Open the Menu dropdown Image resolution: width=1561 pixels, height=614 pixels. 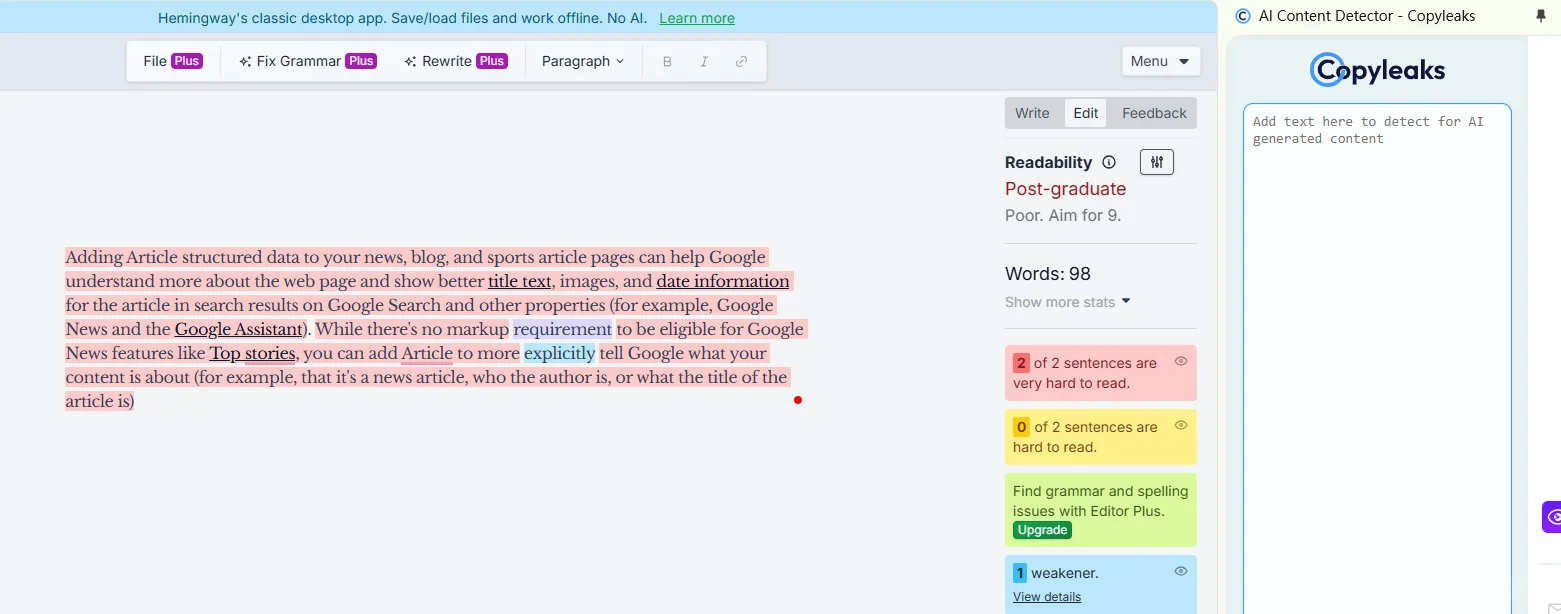pyautogui.click(x=1160, y=61)
